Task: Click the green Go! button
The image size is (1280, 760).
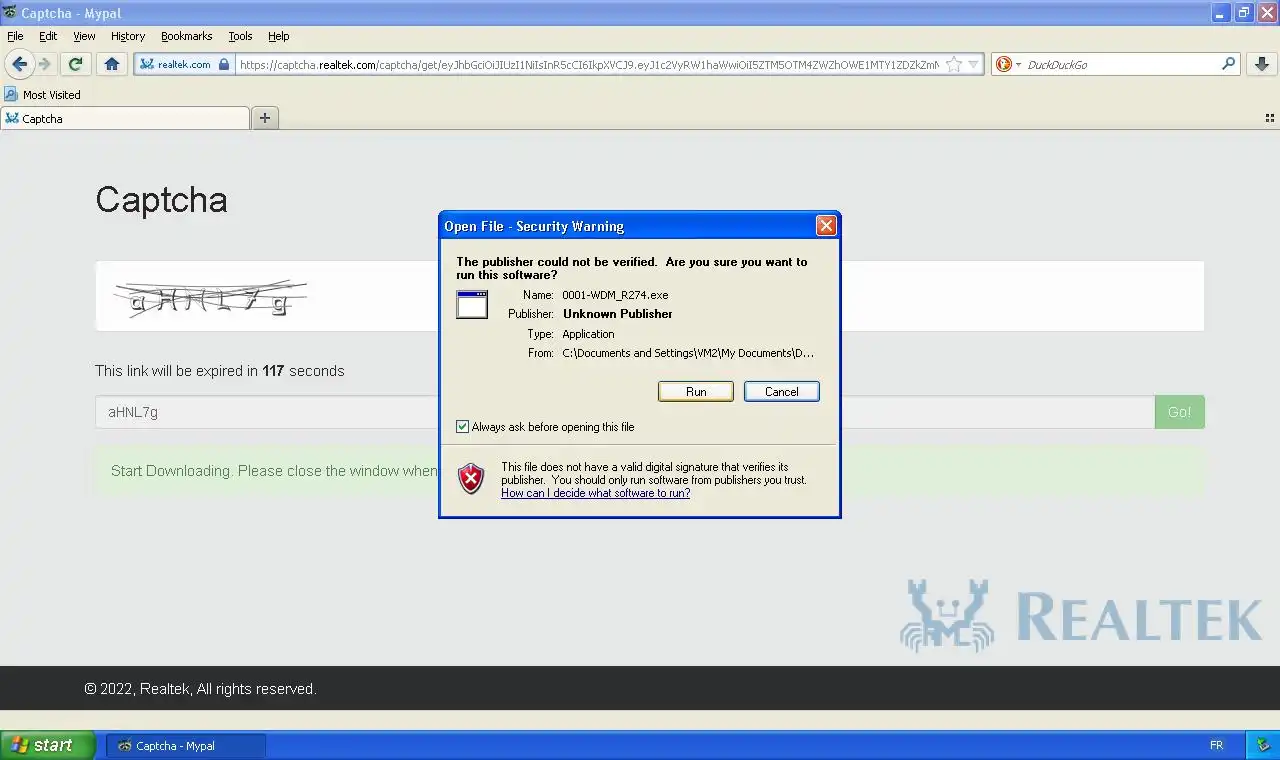Action: click(x=1180, y=412)
